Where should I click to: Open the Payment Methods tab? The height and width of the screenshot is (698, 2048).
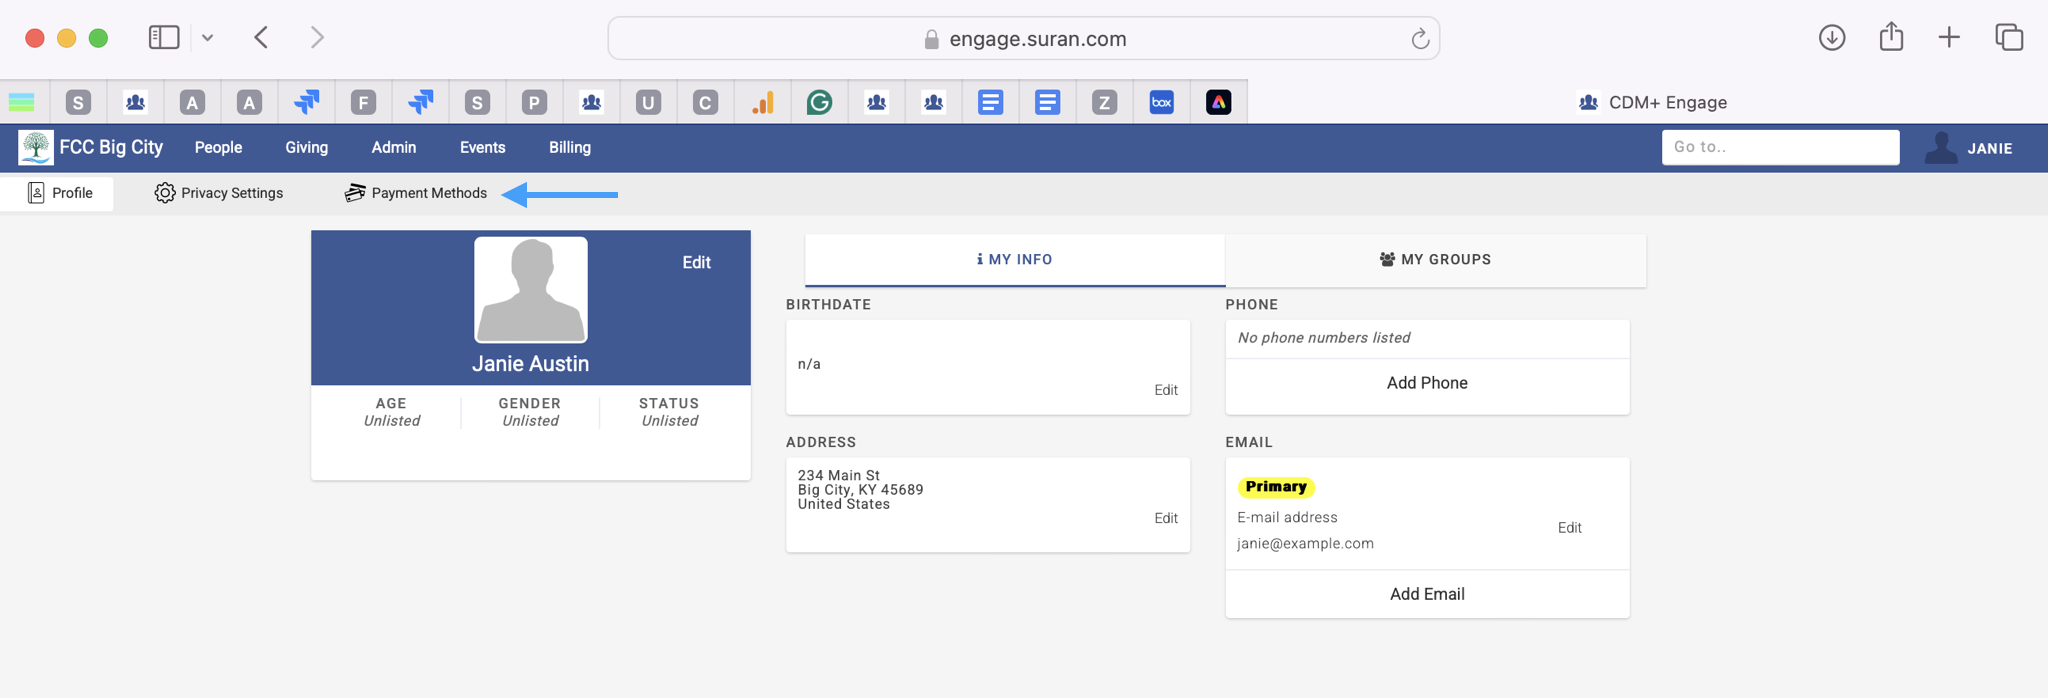[x=416, y=193]
